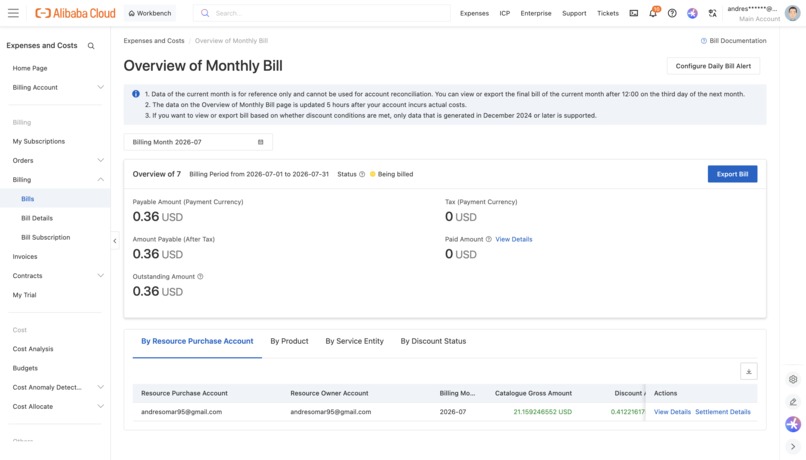Screen dimensions: 806x460
Task: Open the hamburger navigation menu
Action: [13, 13]
